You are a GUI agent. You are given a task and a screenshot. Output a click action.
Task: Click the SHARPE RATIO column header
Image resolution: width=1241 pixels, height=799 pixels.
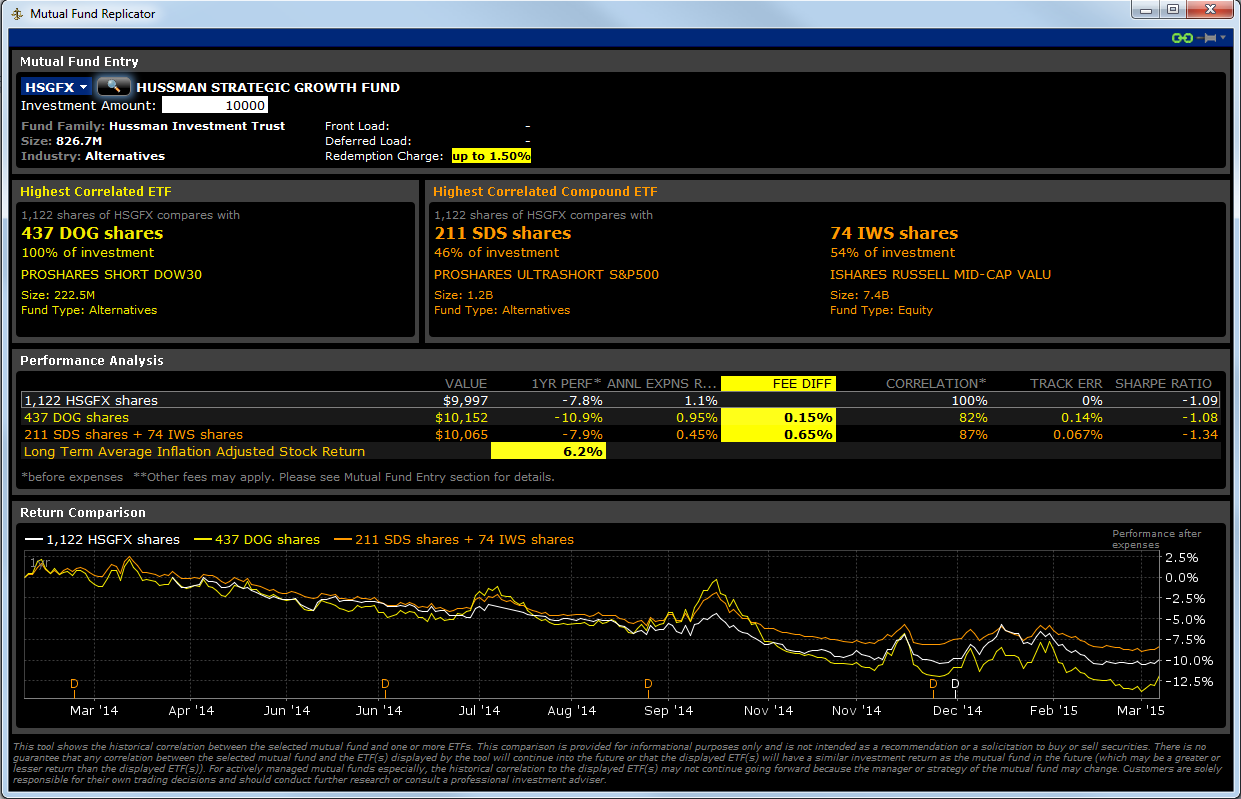[1163, 383]
